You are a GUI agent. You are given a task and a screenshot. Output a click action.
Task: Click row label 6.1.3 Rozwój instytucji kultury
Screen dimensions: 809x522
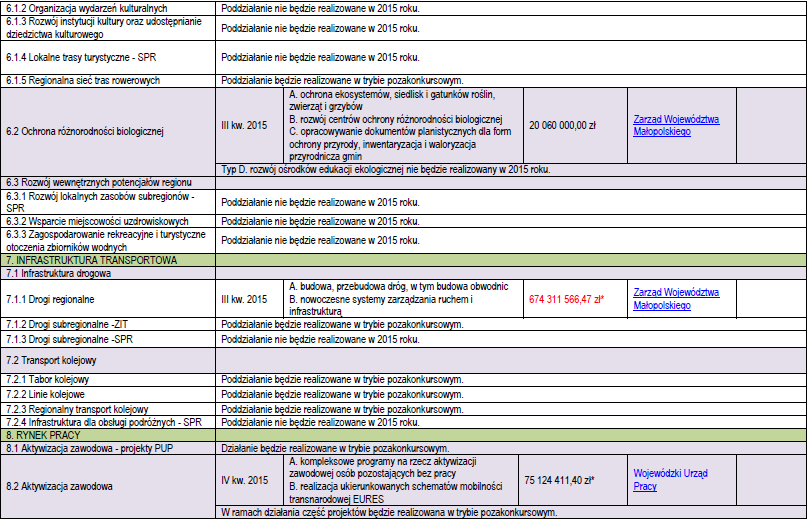pos(104,28)
